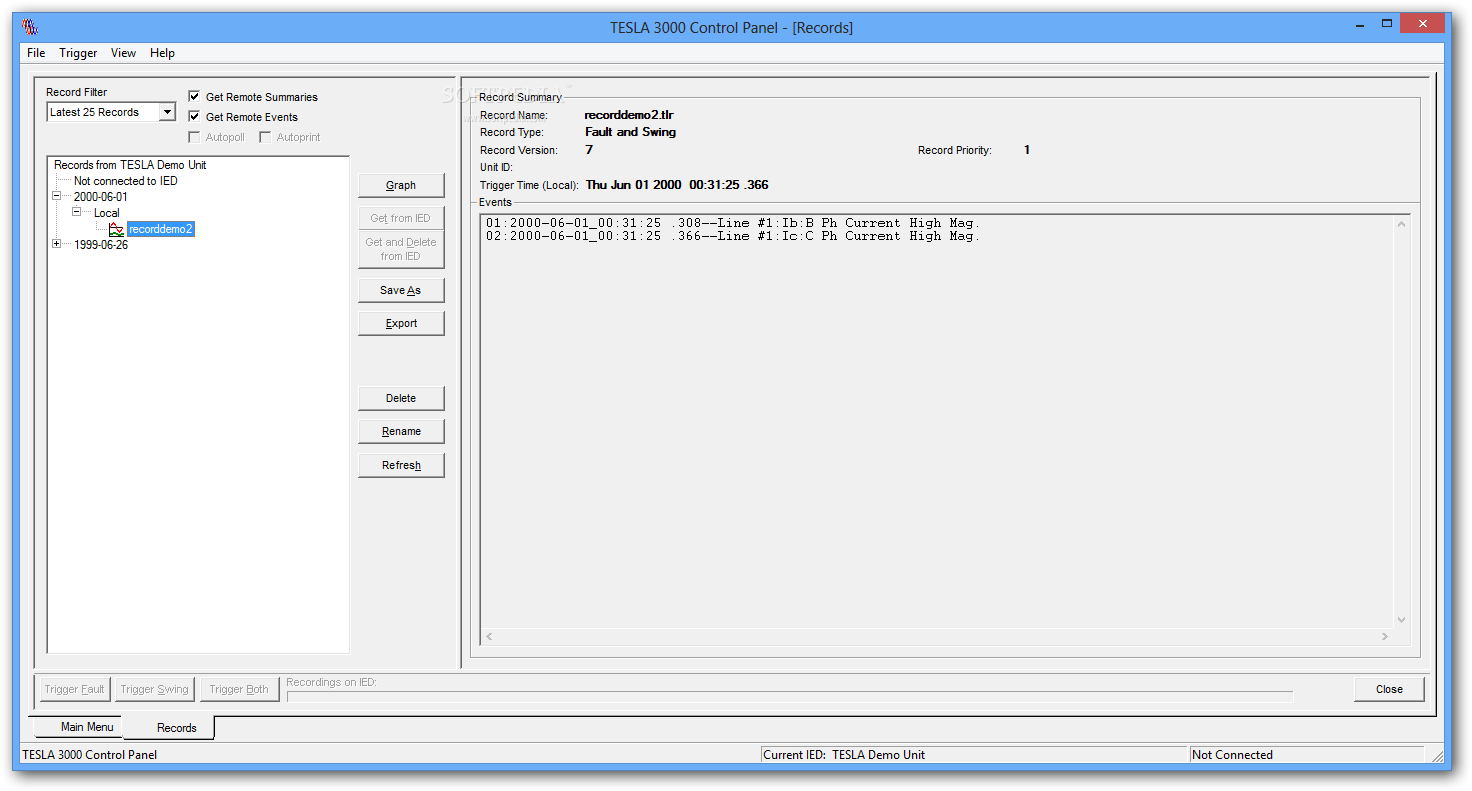Collapse the Local tree node
Image resolution: width=1472 pixels, height=791 pixels.
pos(76,213)
